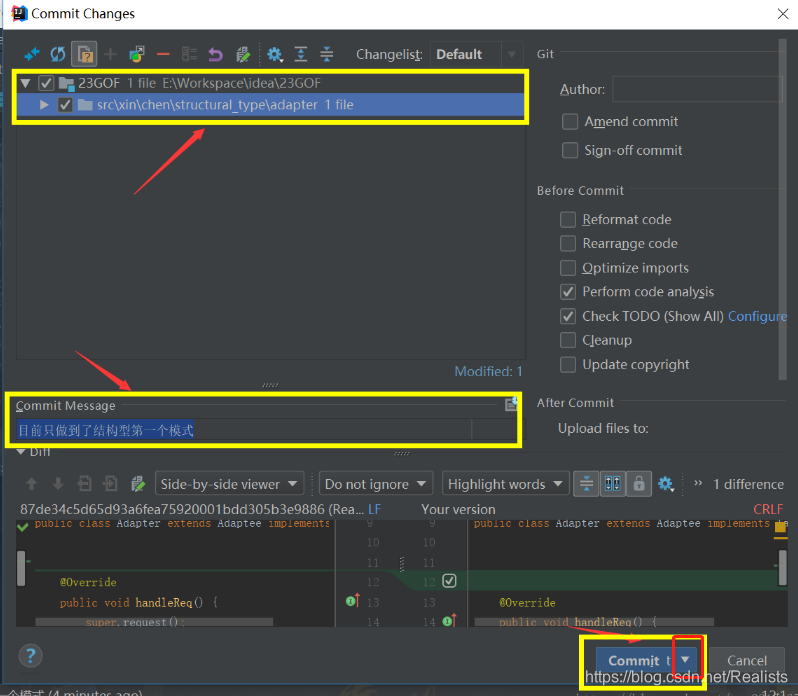Open the blue gear settings icon in changes toolbar
The height and width of the screenshot is (696, 798).
click(275, 54)
